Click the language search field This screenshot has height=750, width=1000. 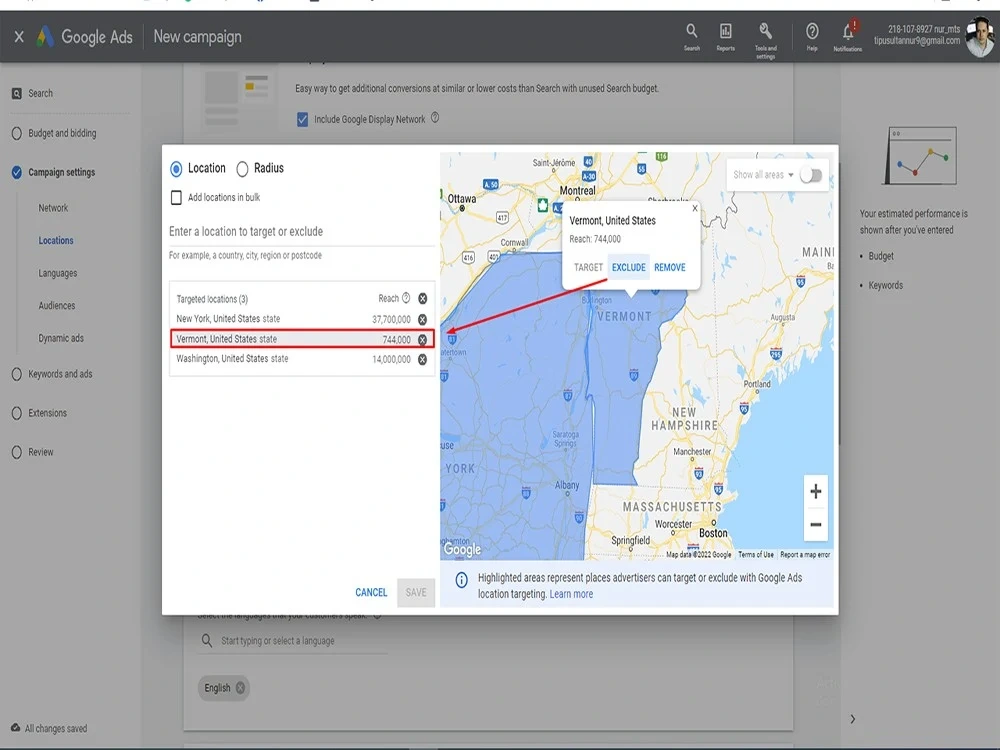293,640
